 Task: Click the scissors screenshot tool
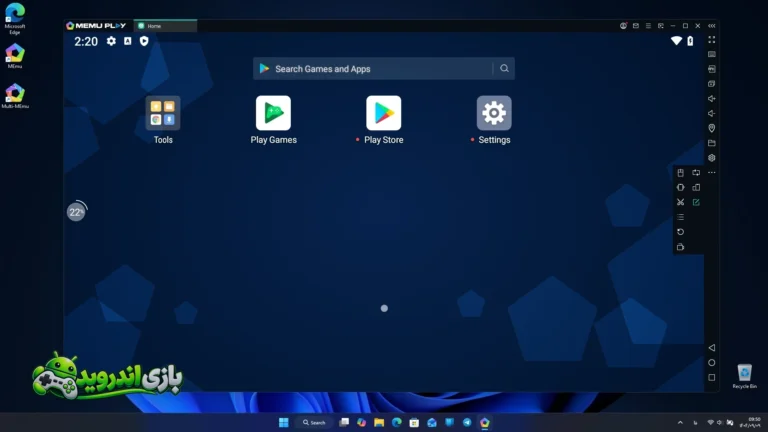(680, 202)
